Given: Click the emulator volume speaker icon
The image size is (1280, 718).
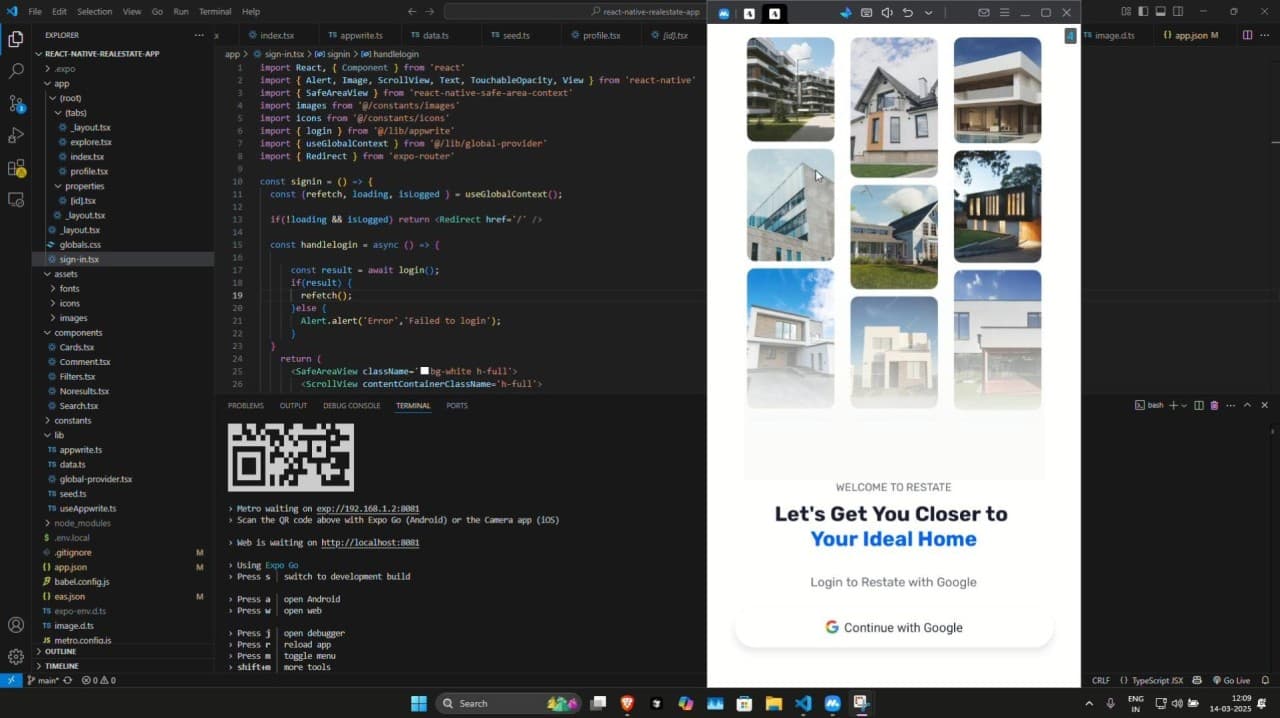Looking at the screenshot, I should 886,13.
